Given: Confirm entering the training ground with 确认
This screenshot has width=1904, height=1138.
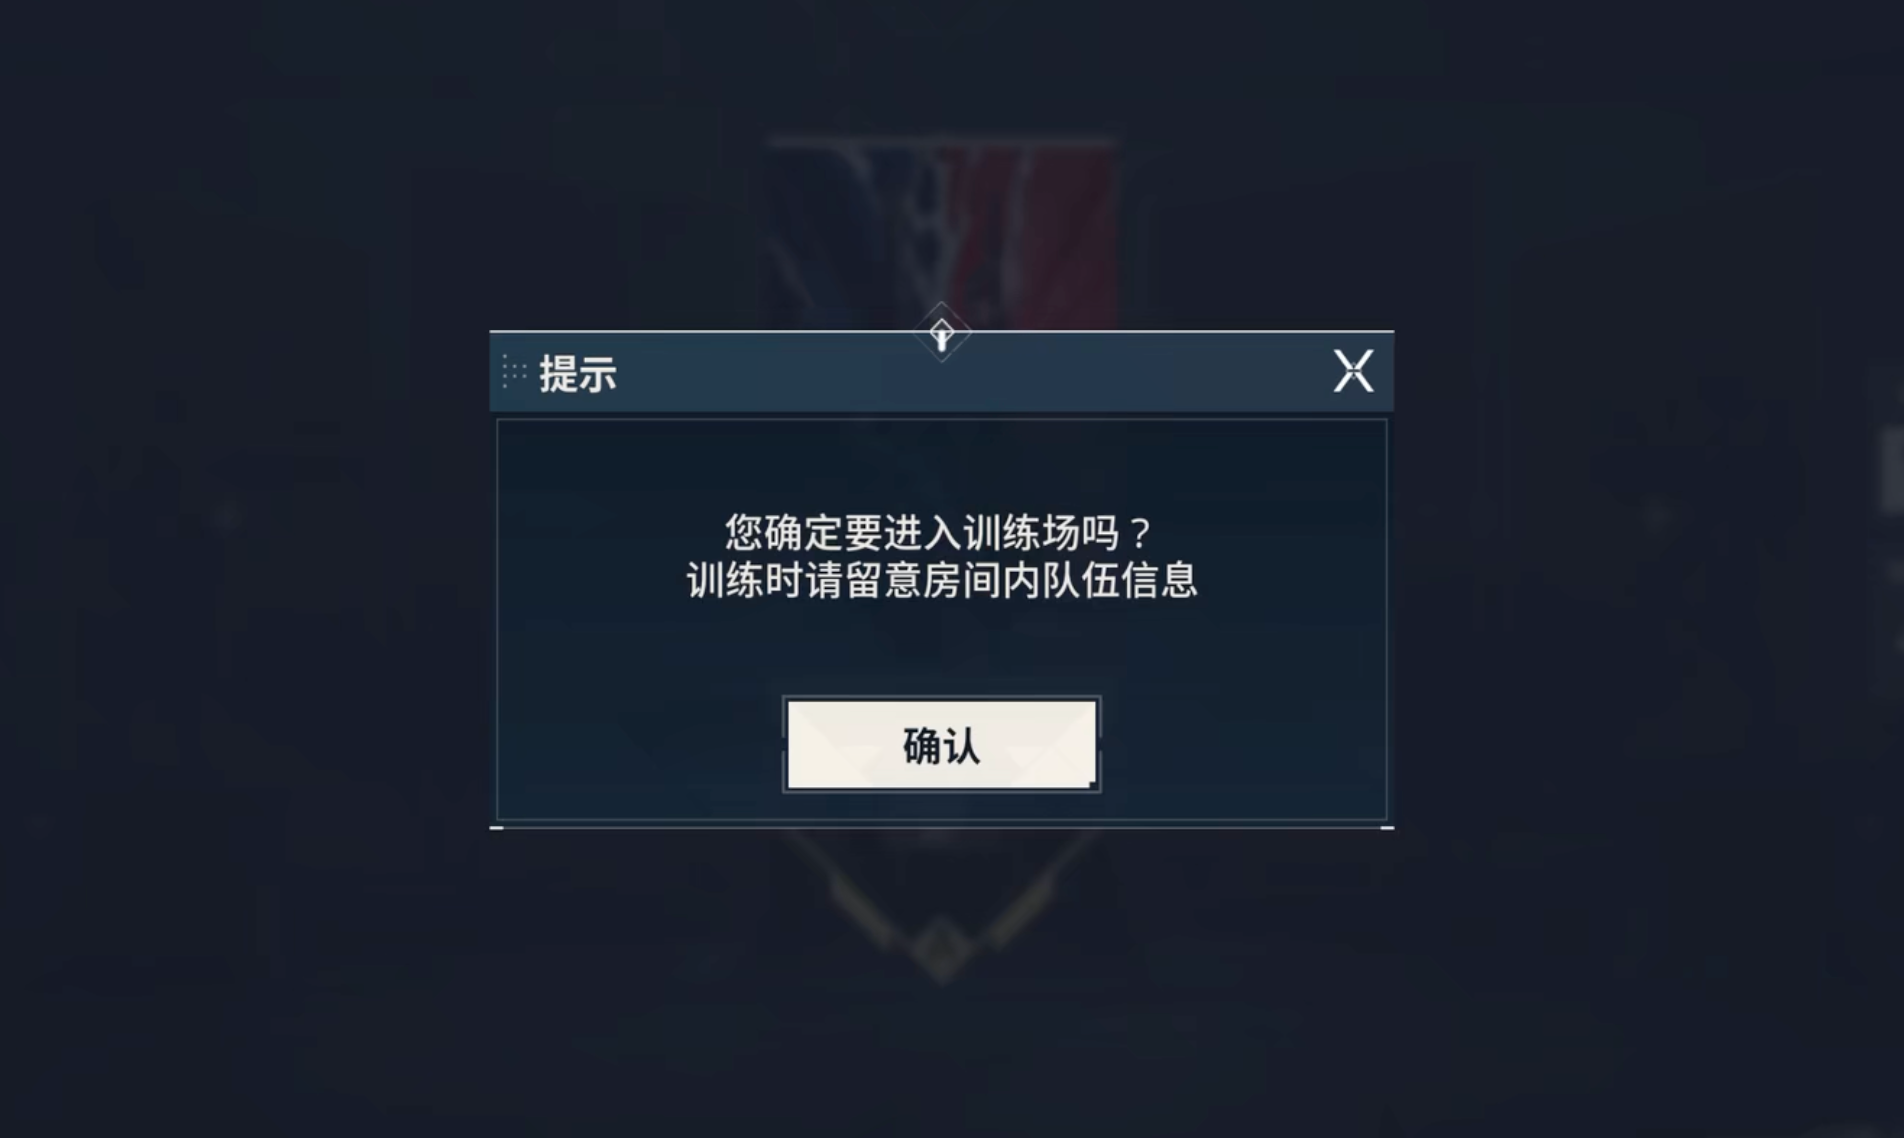Looking at the screenshot, I should [x=941, y=745].
